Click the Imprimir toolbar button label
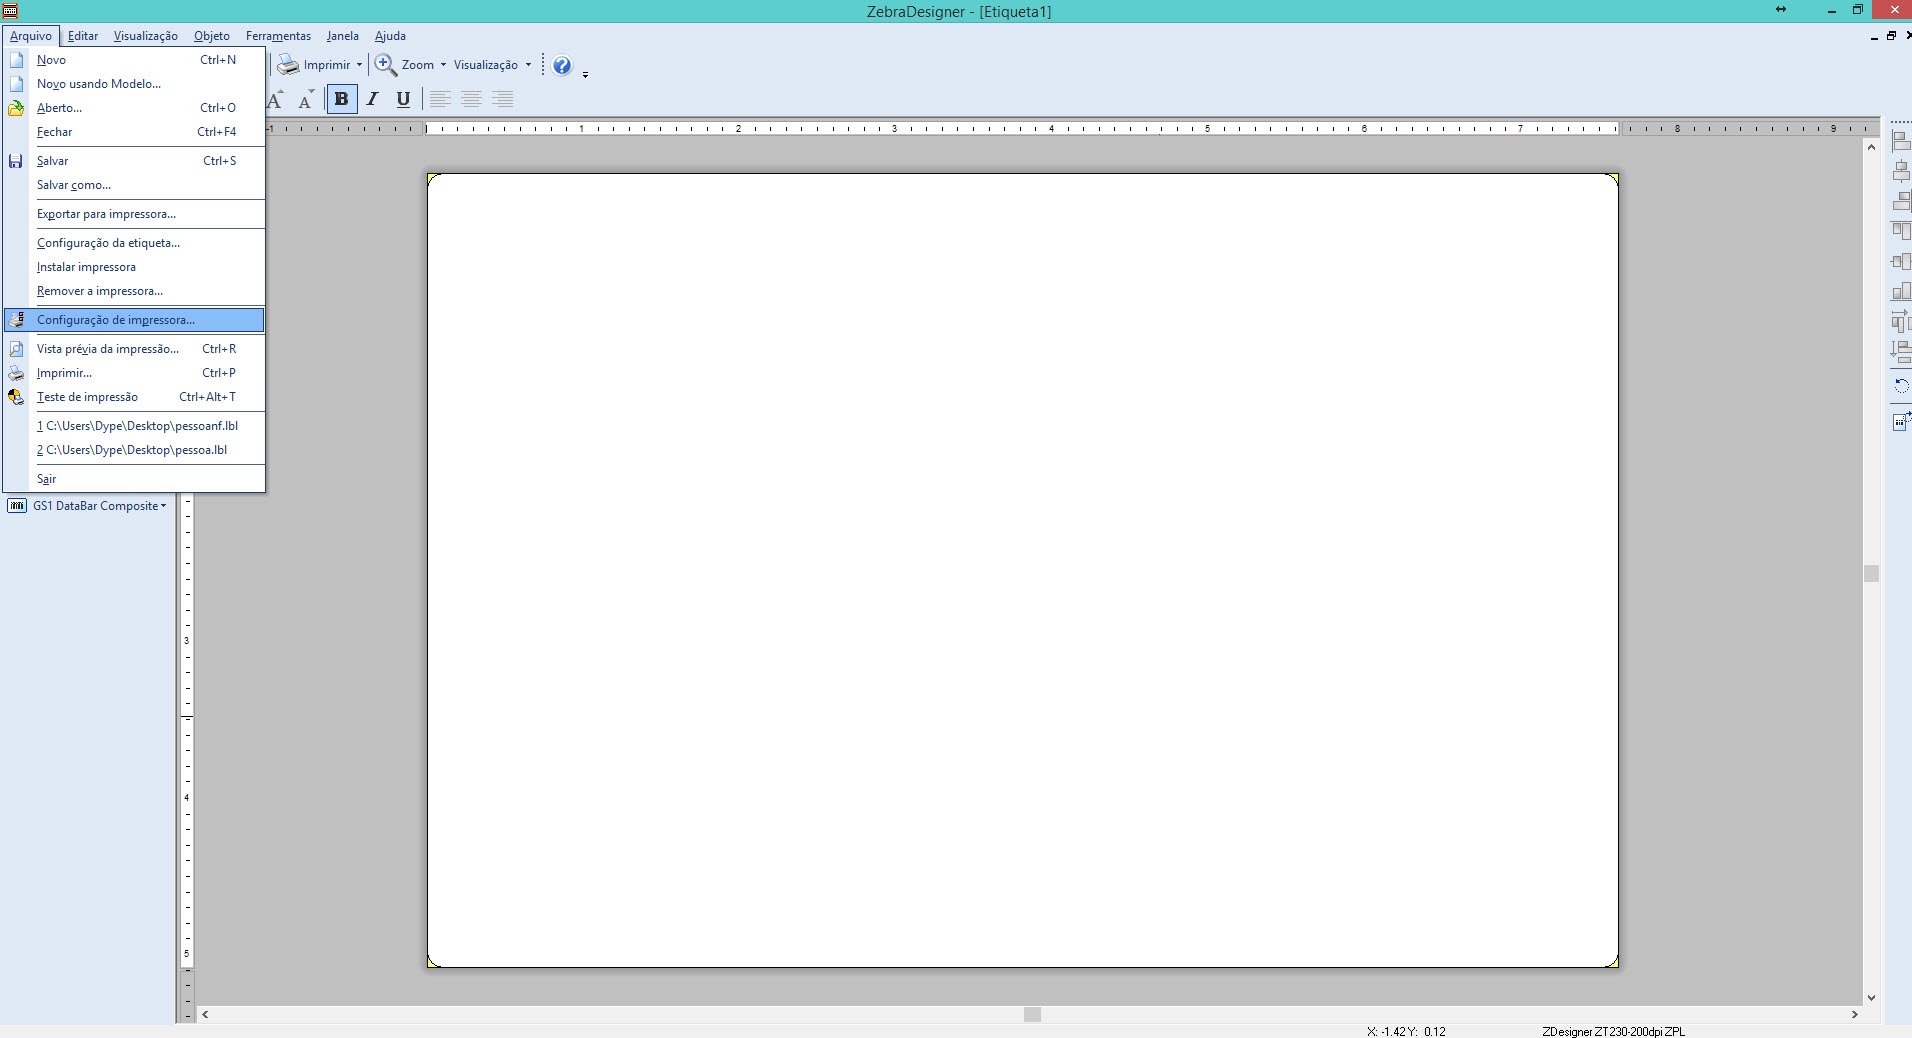This screenshot has height=1038, width=1912. [x=327, y=65]
